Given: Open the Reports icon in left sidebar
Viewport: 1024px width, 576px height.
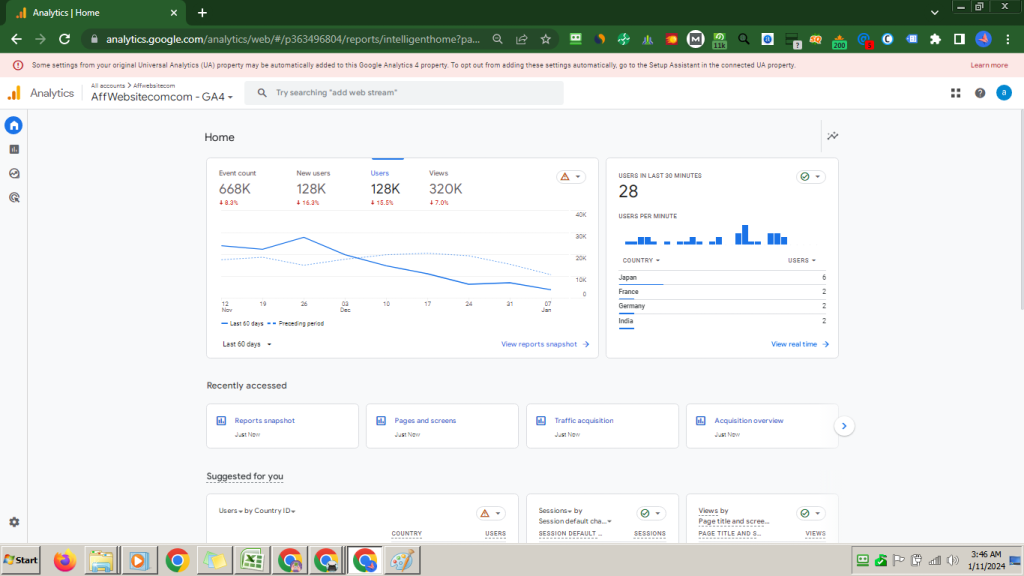Looking at the screenshot, I should (x=14, y=149).
